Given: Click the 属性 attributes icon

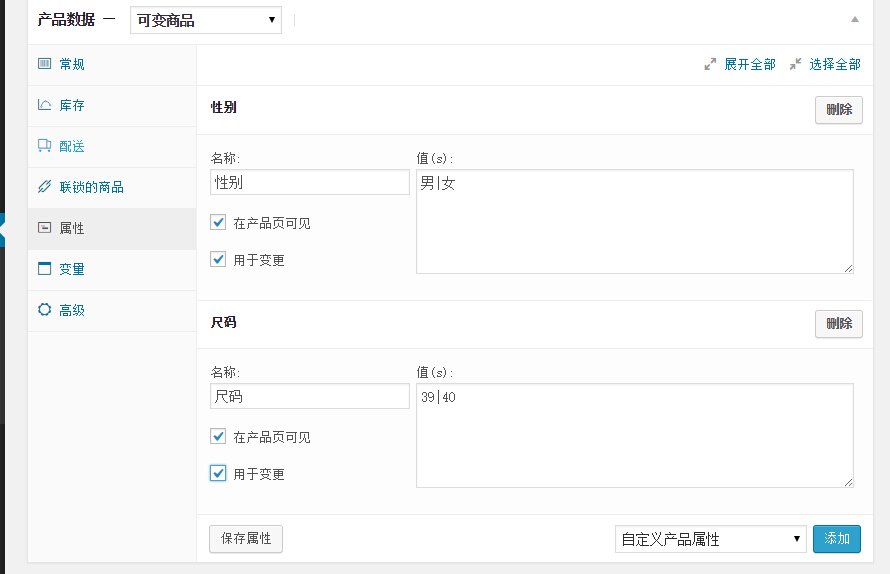Looking at the screenshot, I should click(44, 228).
